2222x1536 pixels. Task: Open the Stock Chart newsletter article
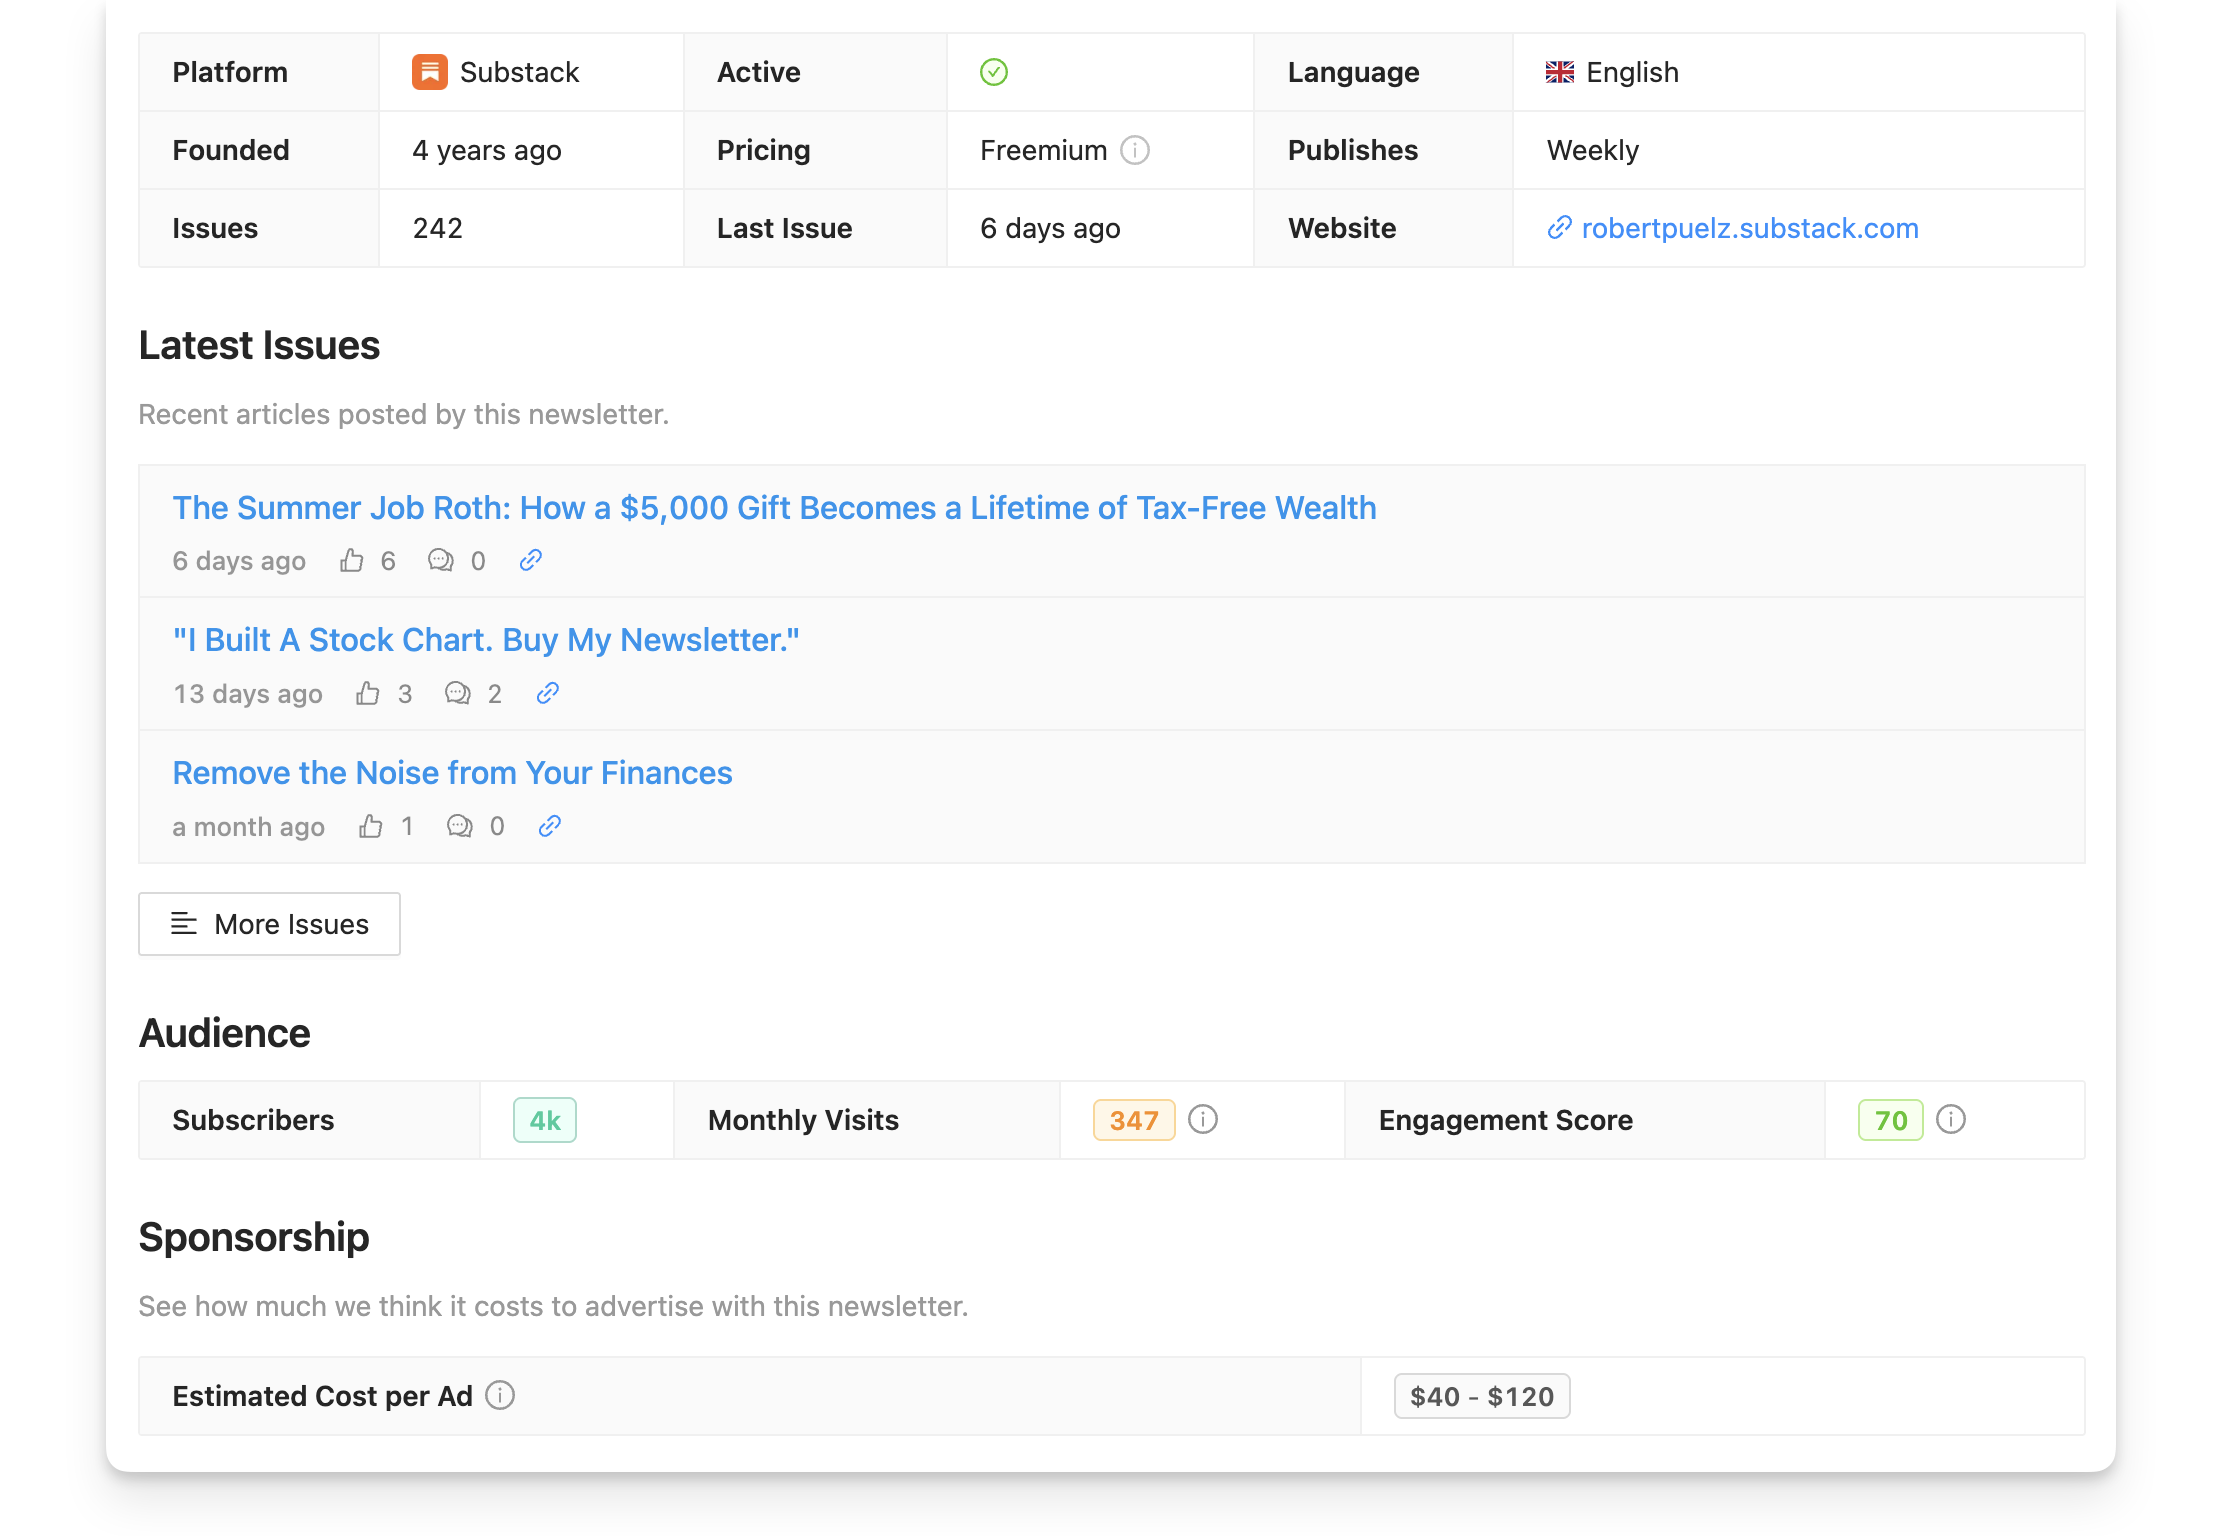click(486, 640)
